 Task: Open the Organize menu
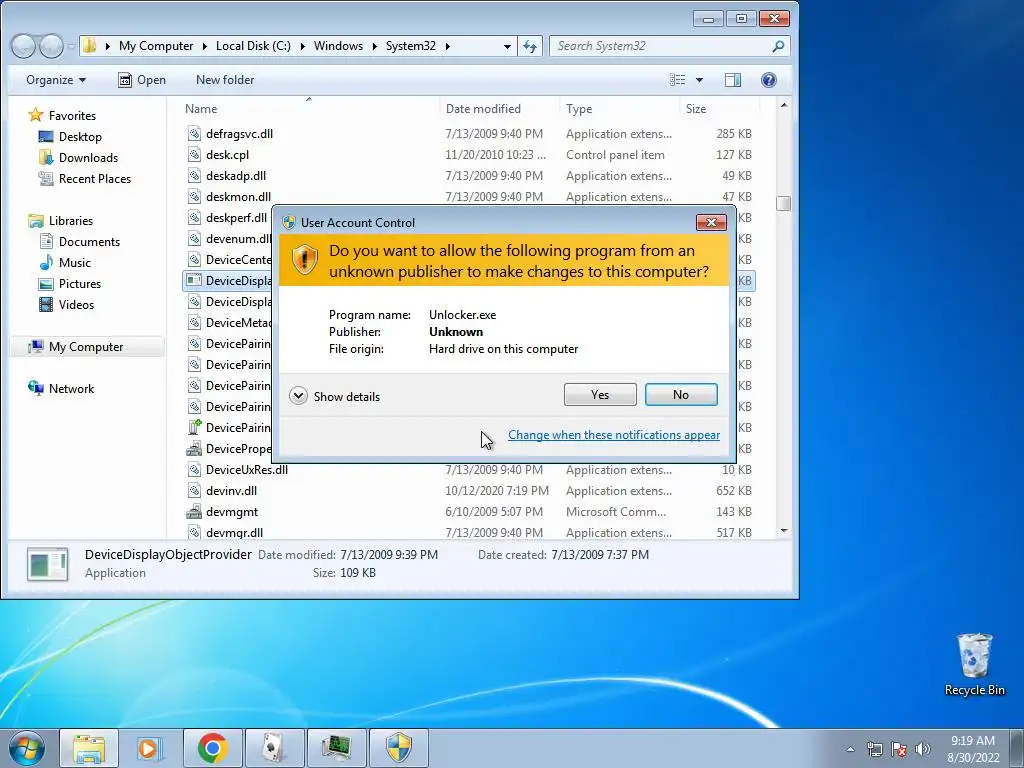coord(56,80)
